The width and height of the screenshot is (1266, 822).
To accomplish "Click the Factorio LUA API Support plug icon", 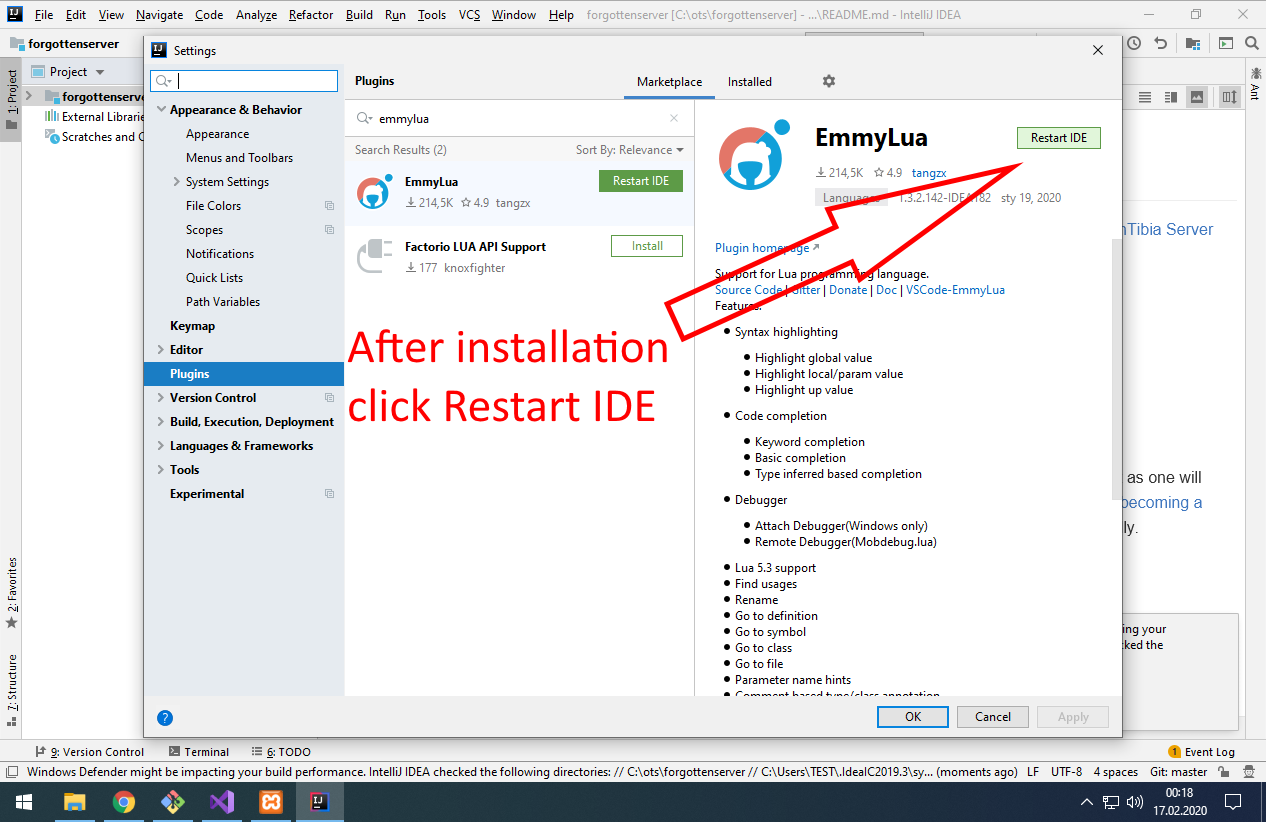I will 374,256.
